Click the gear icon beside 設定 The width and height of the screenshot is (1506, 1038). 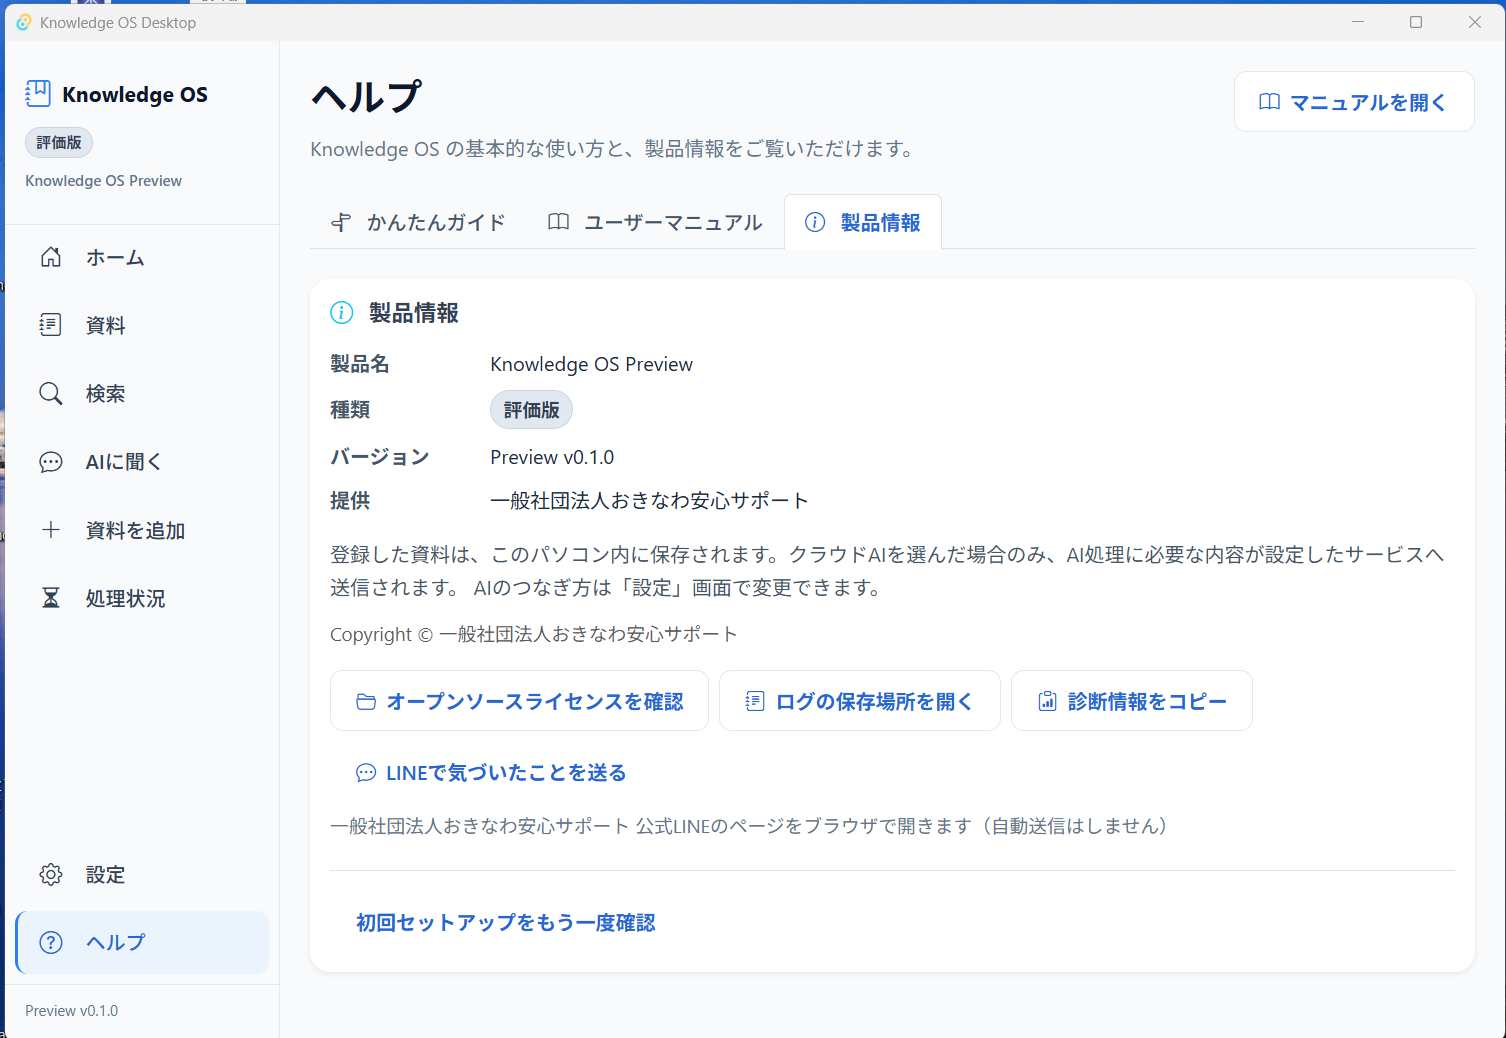point(51,874)
